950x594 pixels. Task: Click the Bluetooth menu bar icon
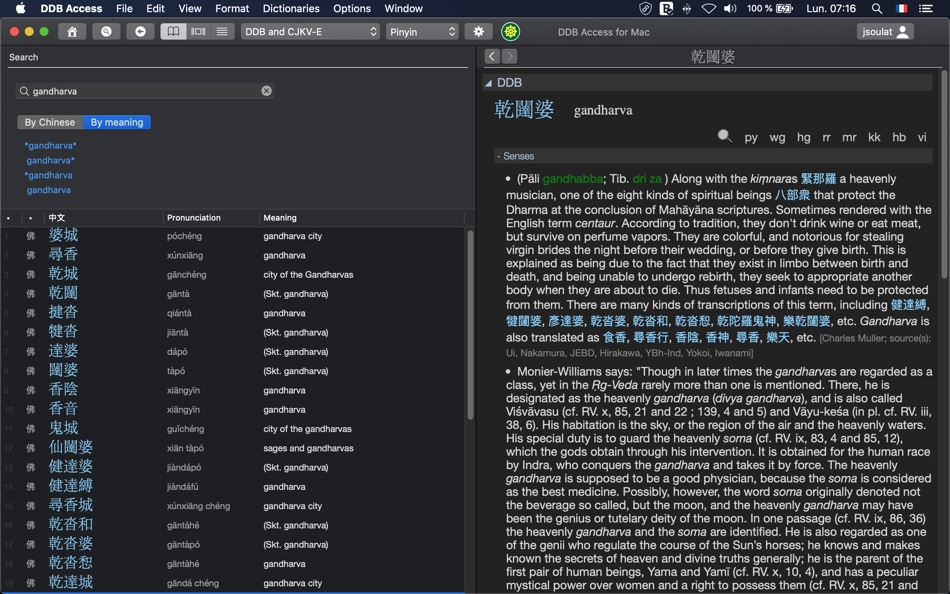(686, 8)
